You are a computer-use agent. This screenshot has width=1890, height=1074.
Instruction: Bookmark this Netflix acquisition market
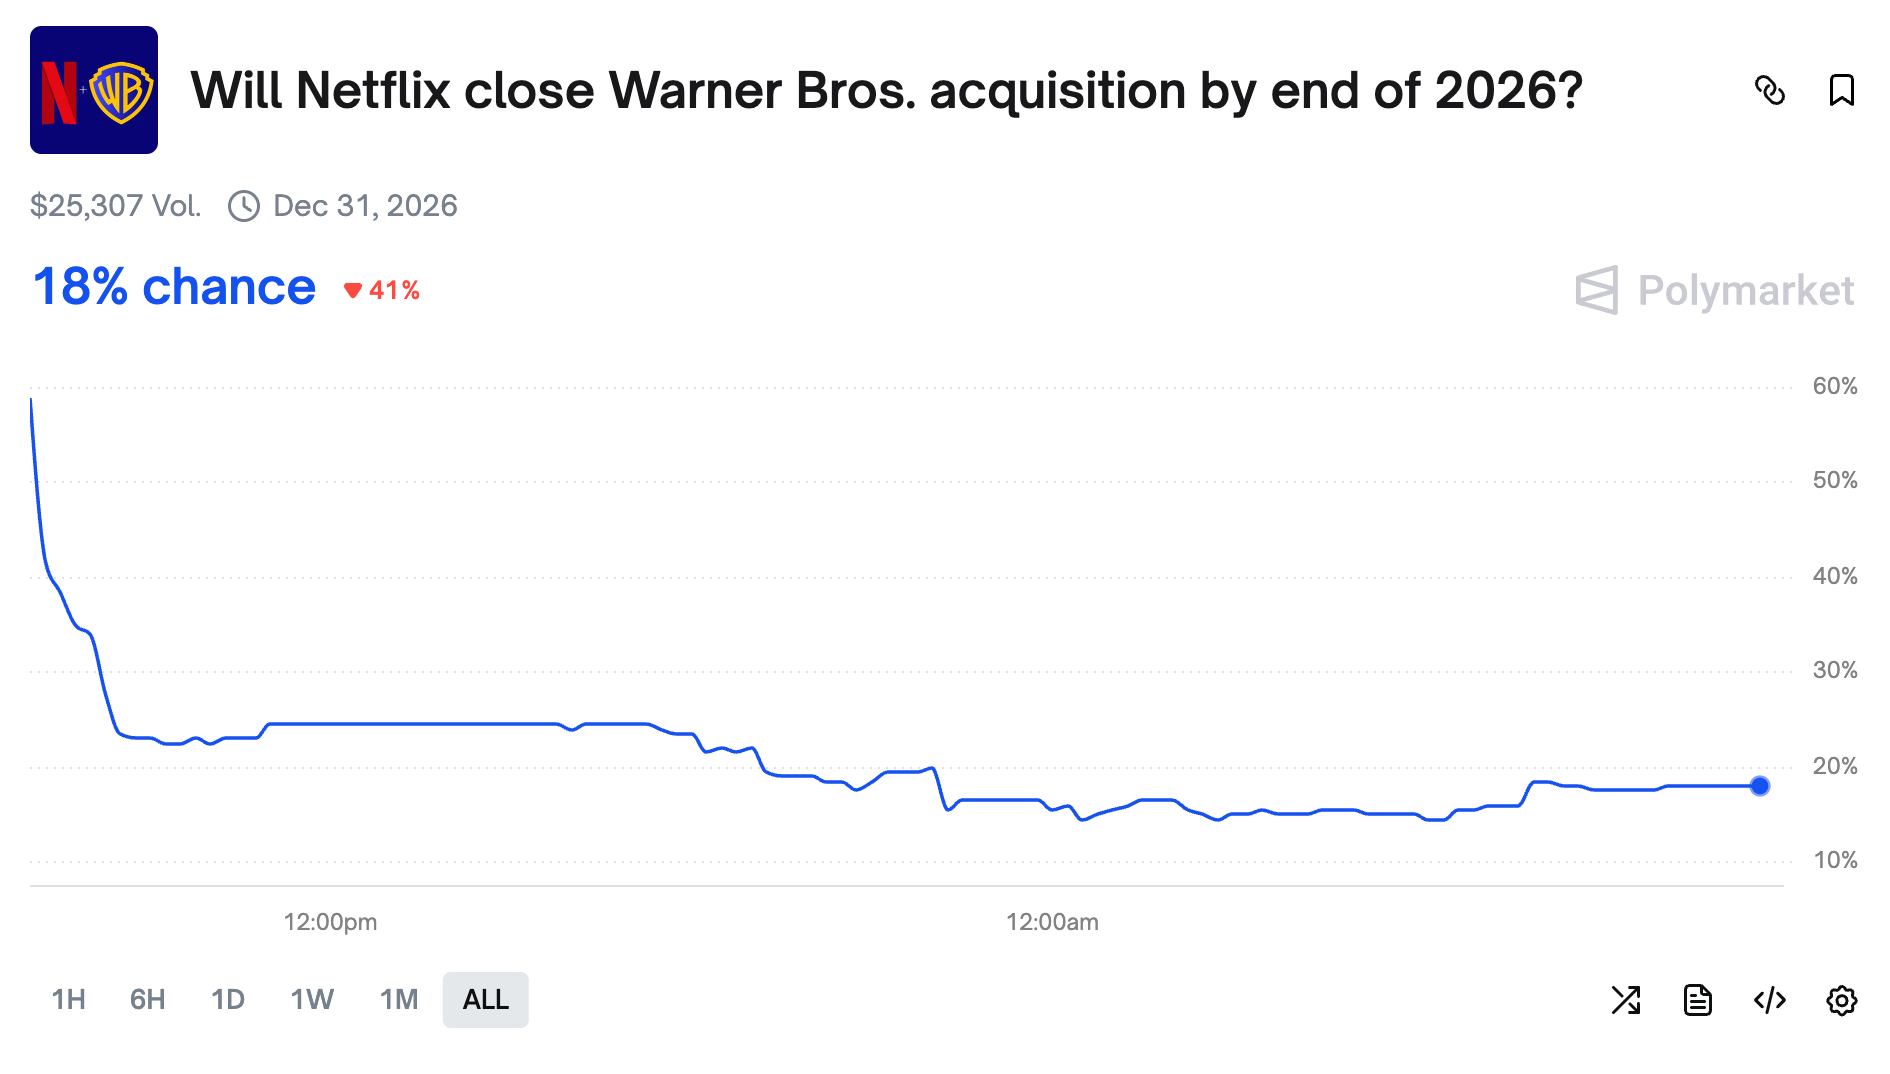tap(1840, 92)
